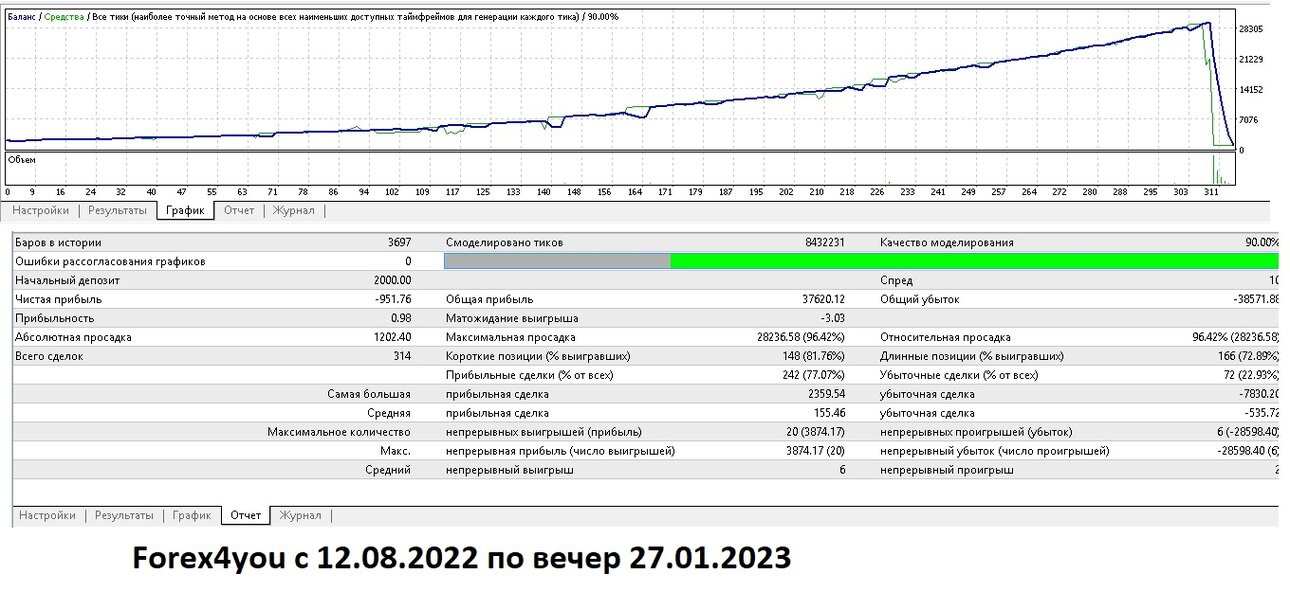Screen dimensions: 1290x610
Task: Click the gray-green modeling quality bar
Action: pos(861,261)
